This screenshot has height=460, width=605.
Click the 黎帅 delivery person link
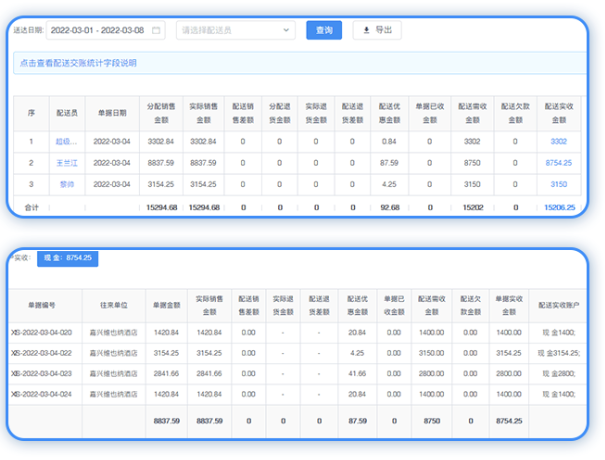[x=67, y=184]
